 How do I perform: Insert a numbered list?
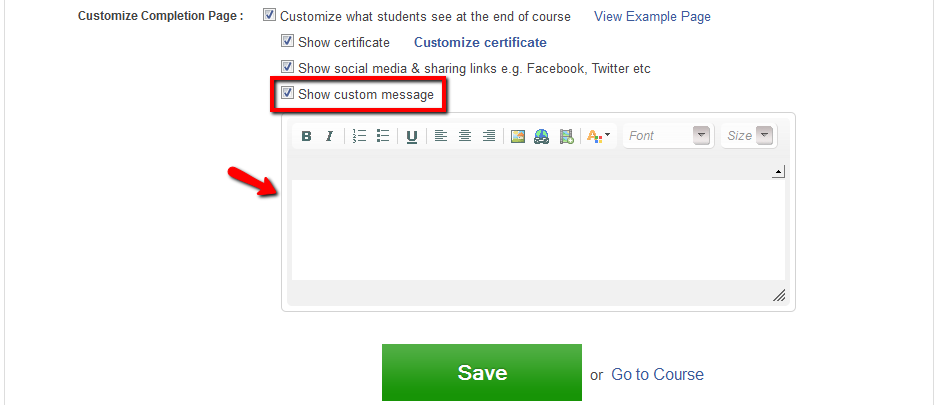pyautogui.click(x=360, y=136)
